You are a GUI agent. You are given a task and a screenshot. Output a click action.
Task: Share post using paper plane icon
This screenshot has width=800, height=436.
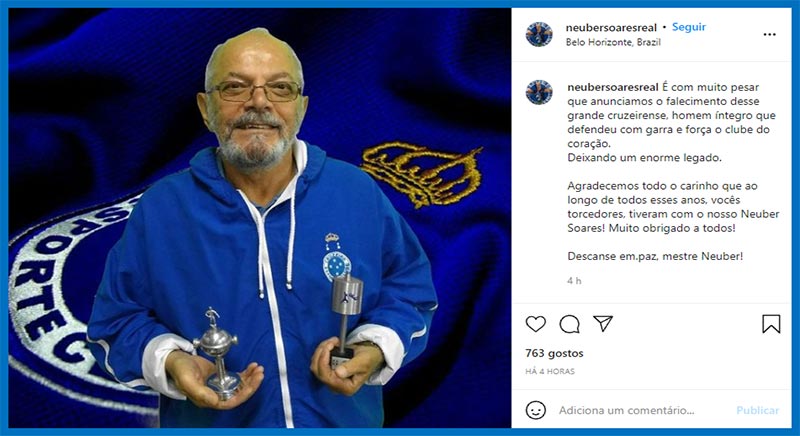pos(603,323)
